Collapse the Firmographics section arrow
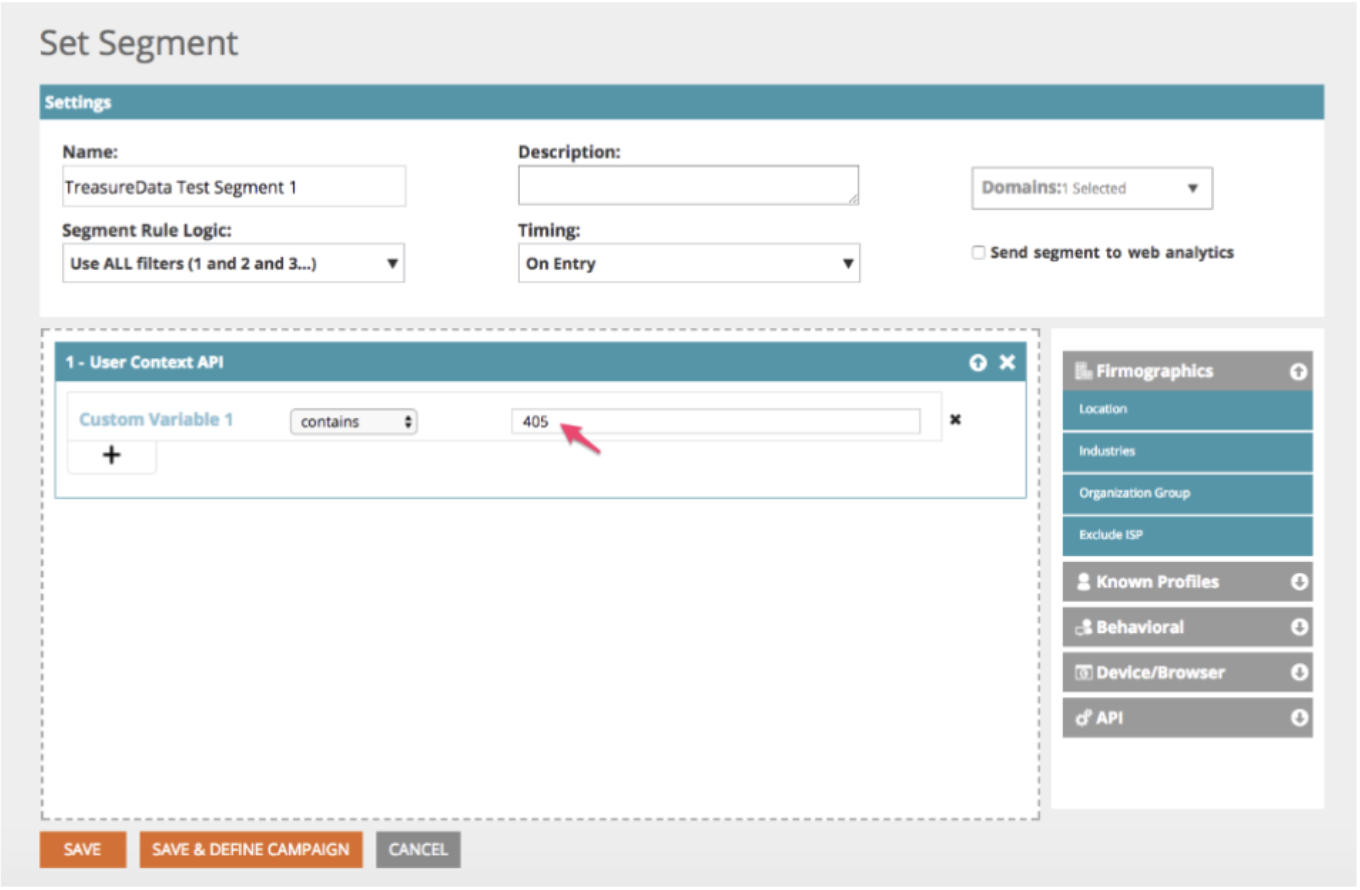1360x890 pixels. 1298,372
